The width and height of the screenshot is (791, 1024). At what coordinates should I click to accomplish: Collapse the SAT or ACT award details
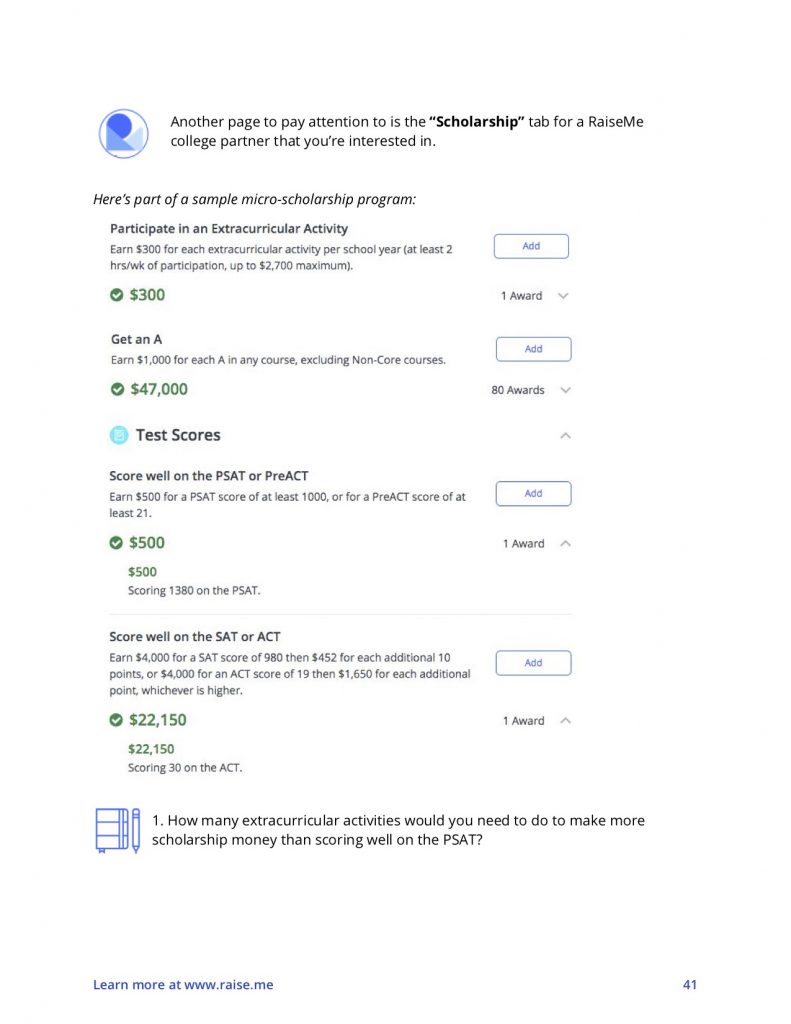click(x=566, y=720)
